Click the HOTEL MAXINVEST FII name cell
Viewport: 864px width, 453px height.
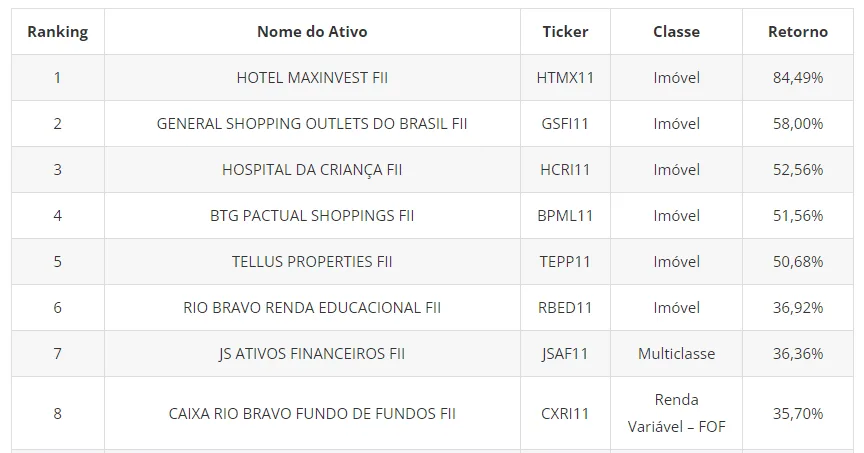point(312,78)
